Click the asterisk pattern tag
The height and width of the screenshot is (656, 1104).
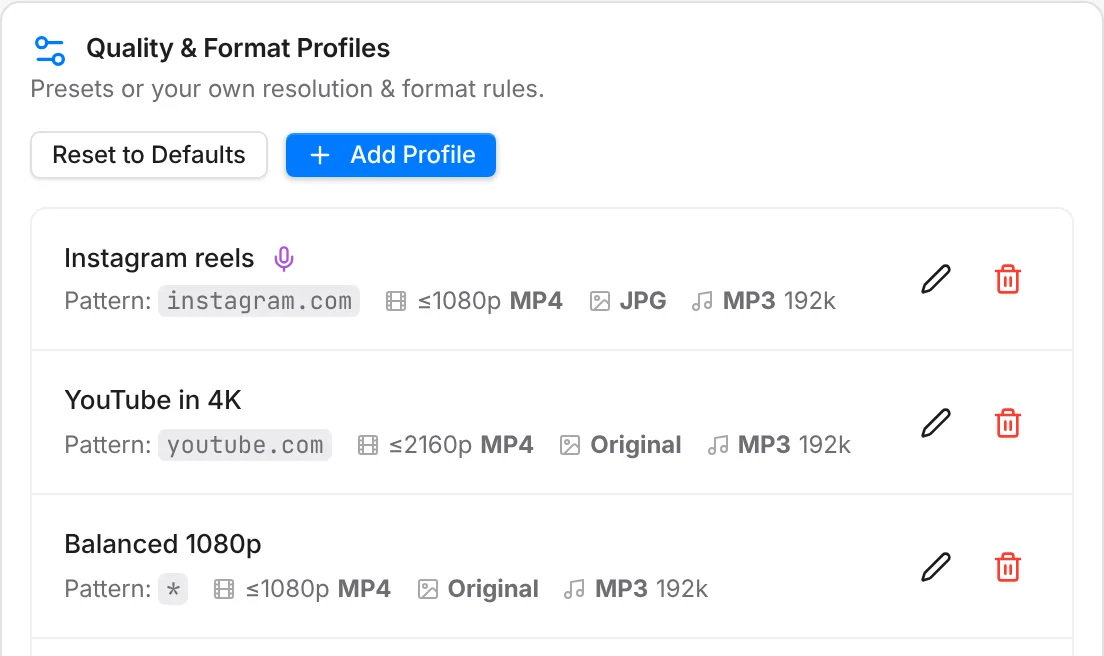point(173,588)
